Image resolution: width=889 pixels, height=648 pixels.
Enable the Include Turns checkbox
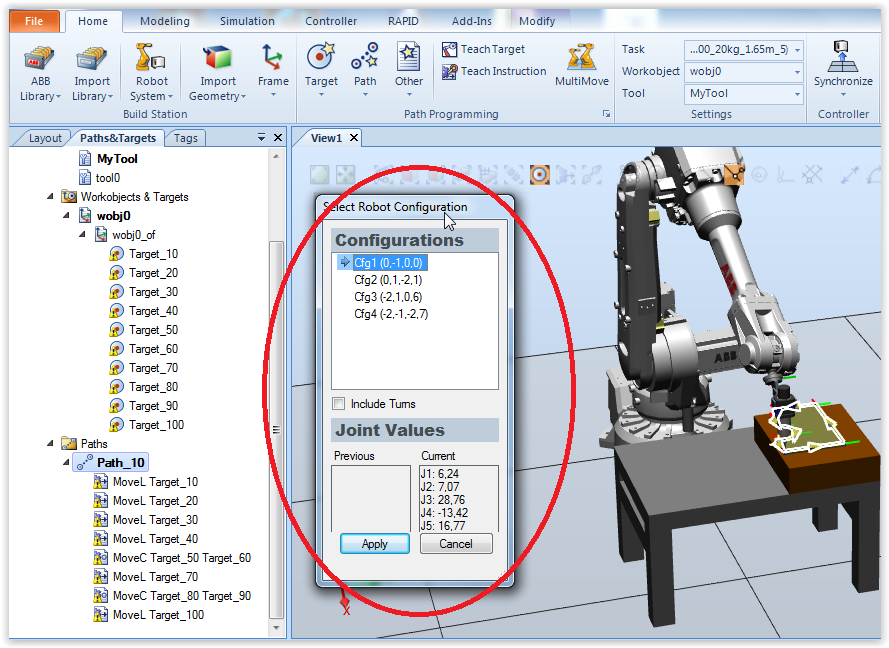point(338,404)
